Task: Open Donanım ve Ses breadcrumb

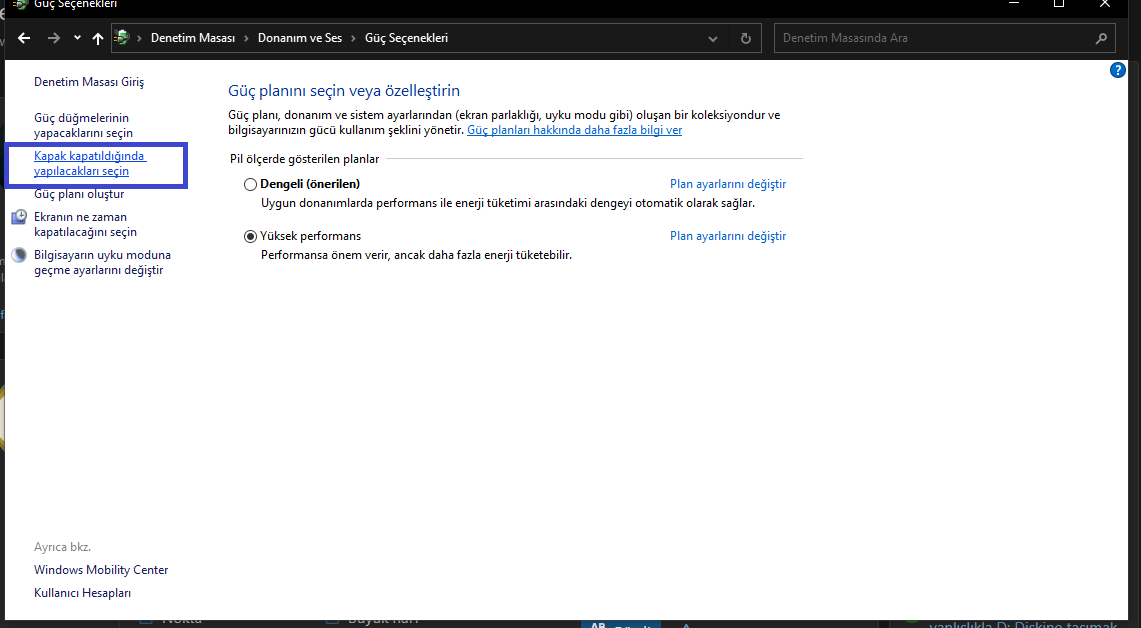Action: pos(300,38)
